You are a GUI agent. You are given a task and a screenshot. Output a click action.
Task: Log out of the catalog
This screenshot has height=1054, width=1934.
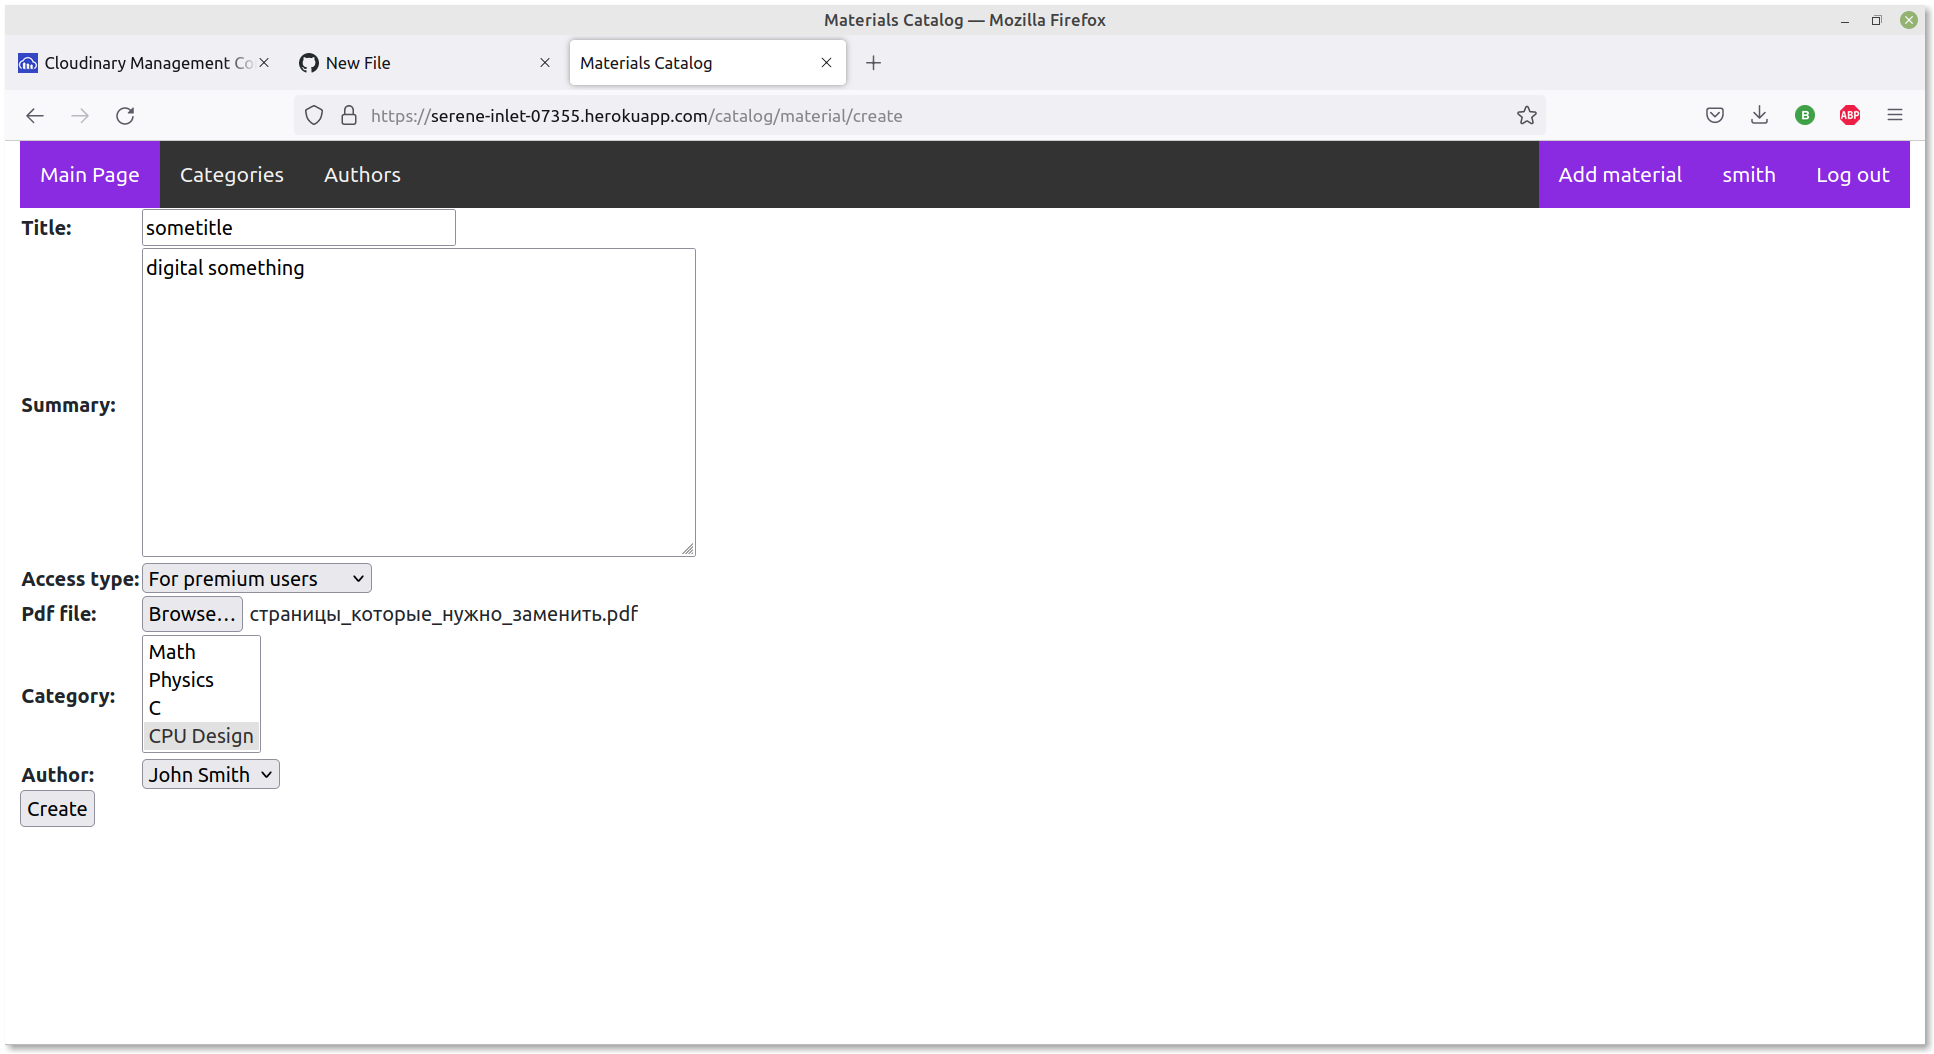[x=1853, y=175]
